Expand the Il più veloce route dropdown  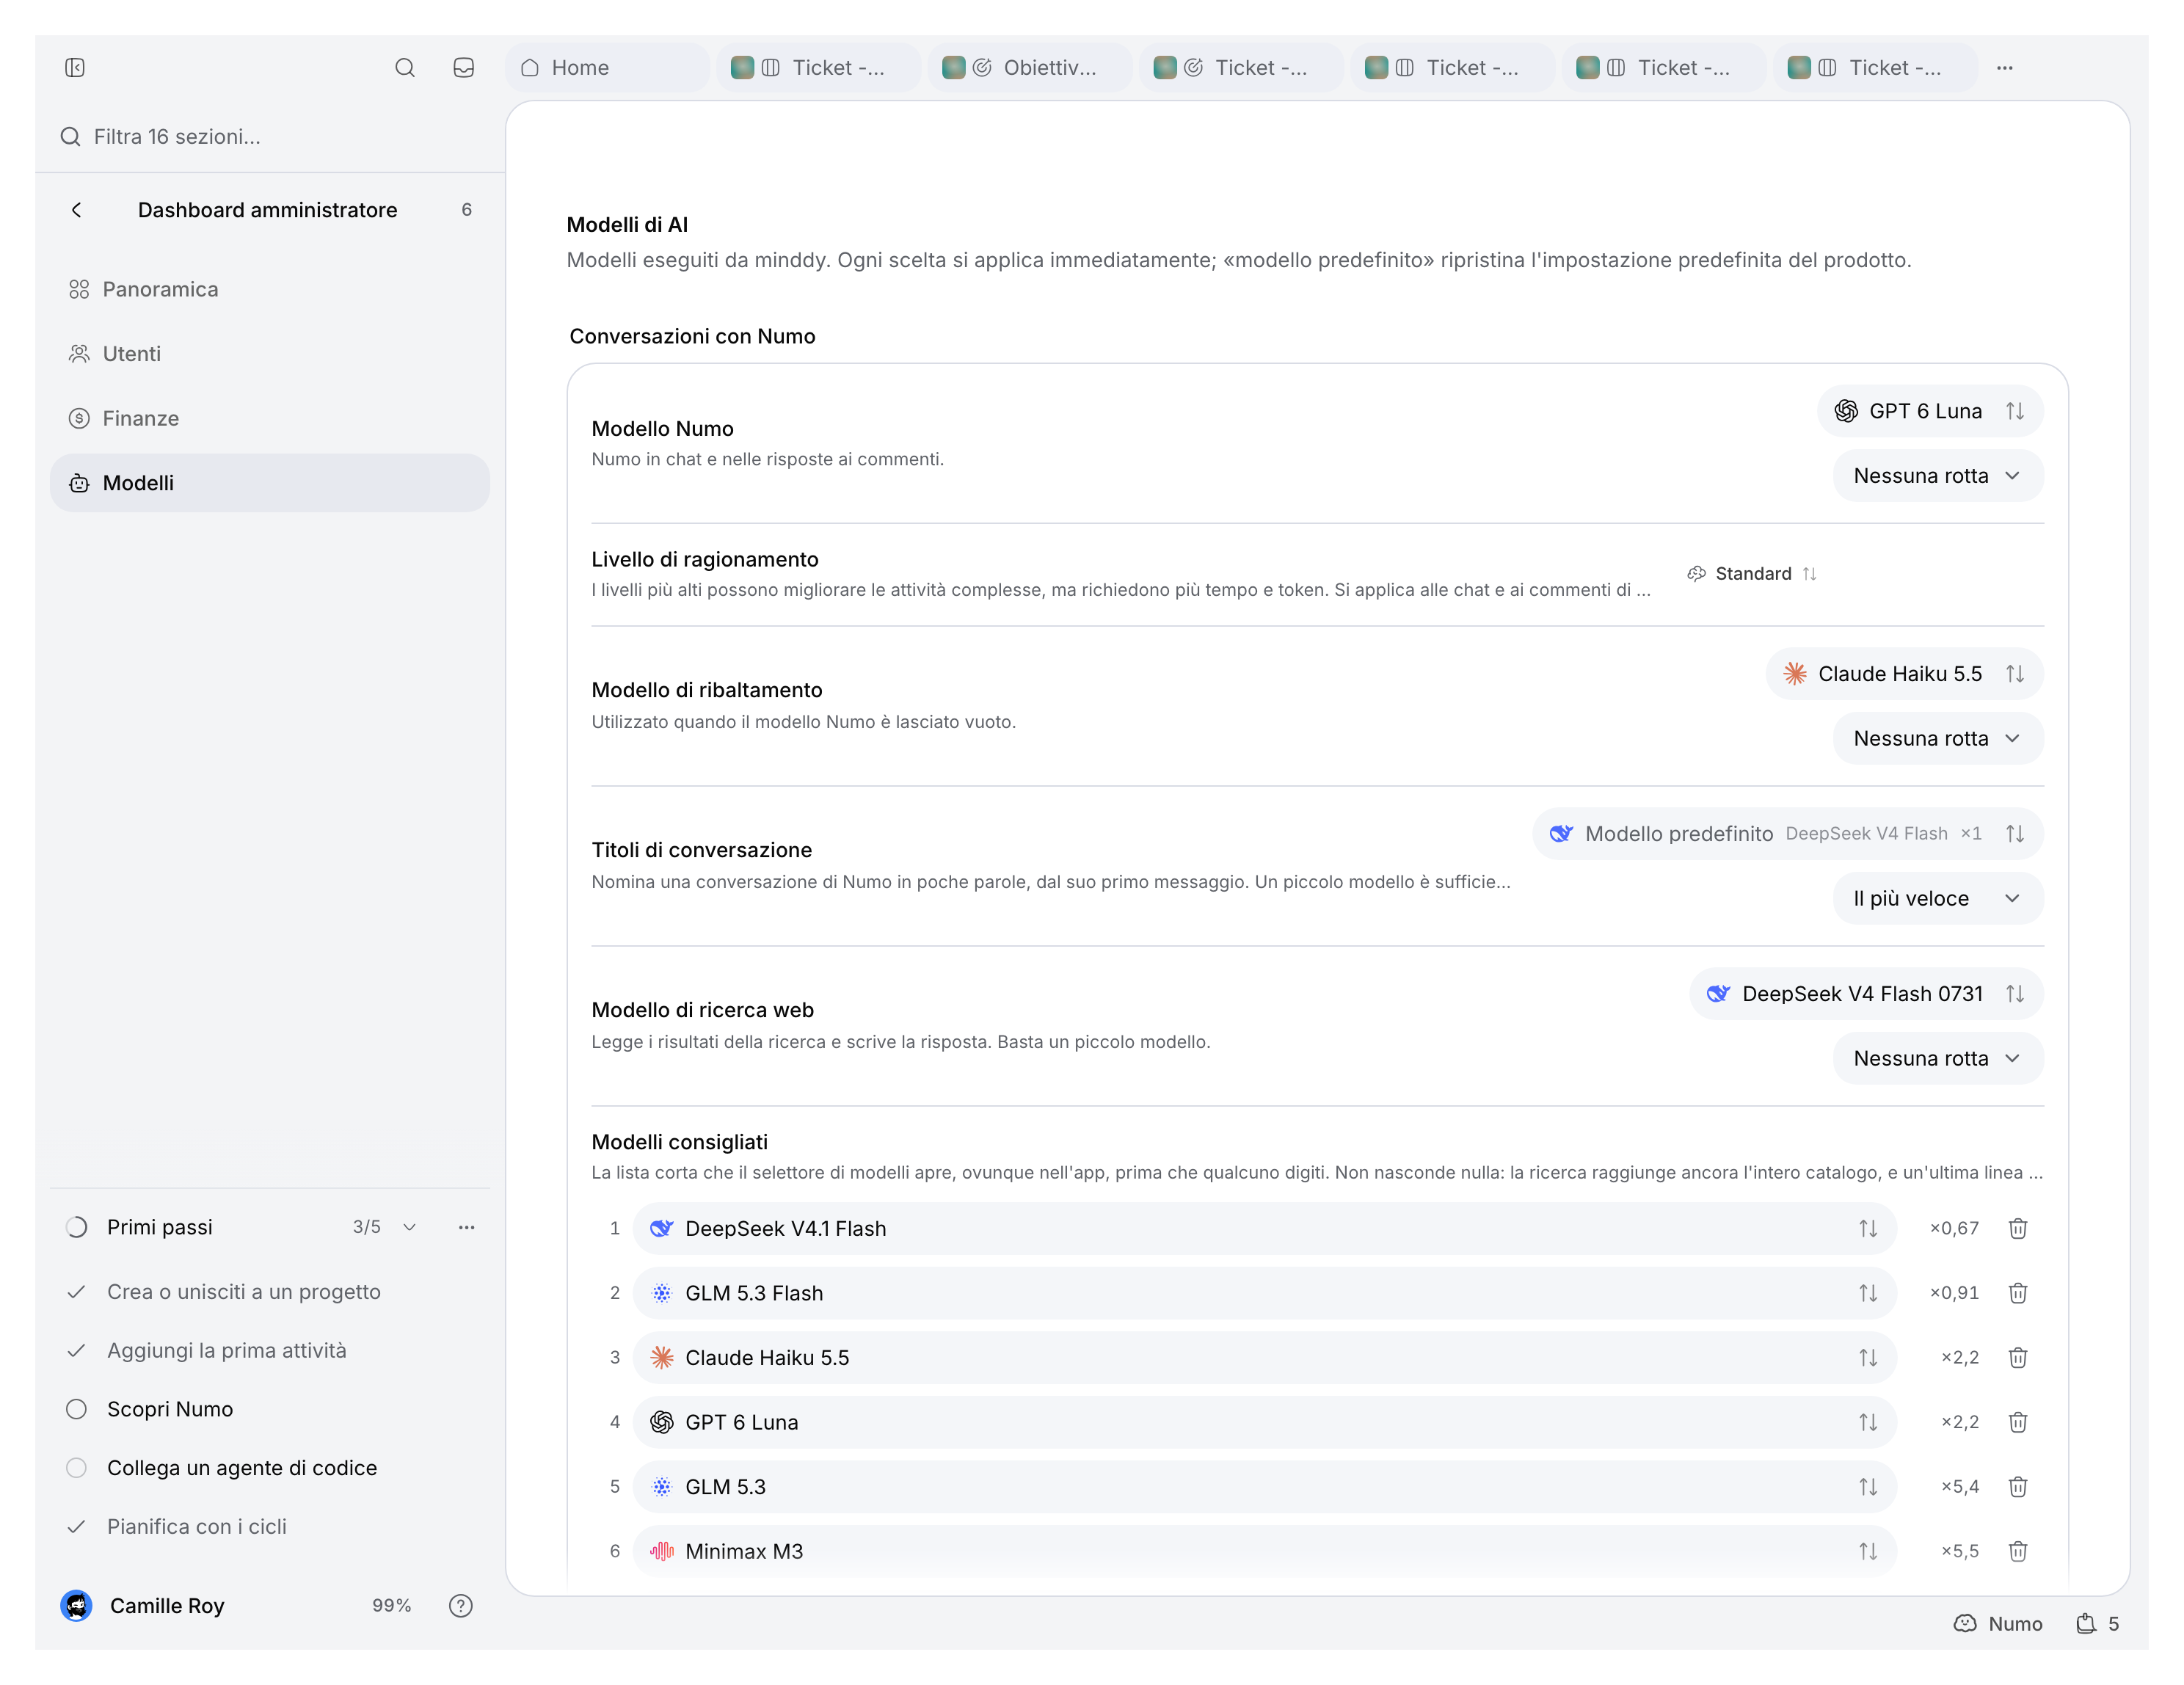[1937, 898]
